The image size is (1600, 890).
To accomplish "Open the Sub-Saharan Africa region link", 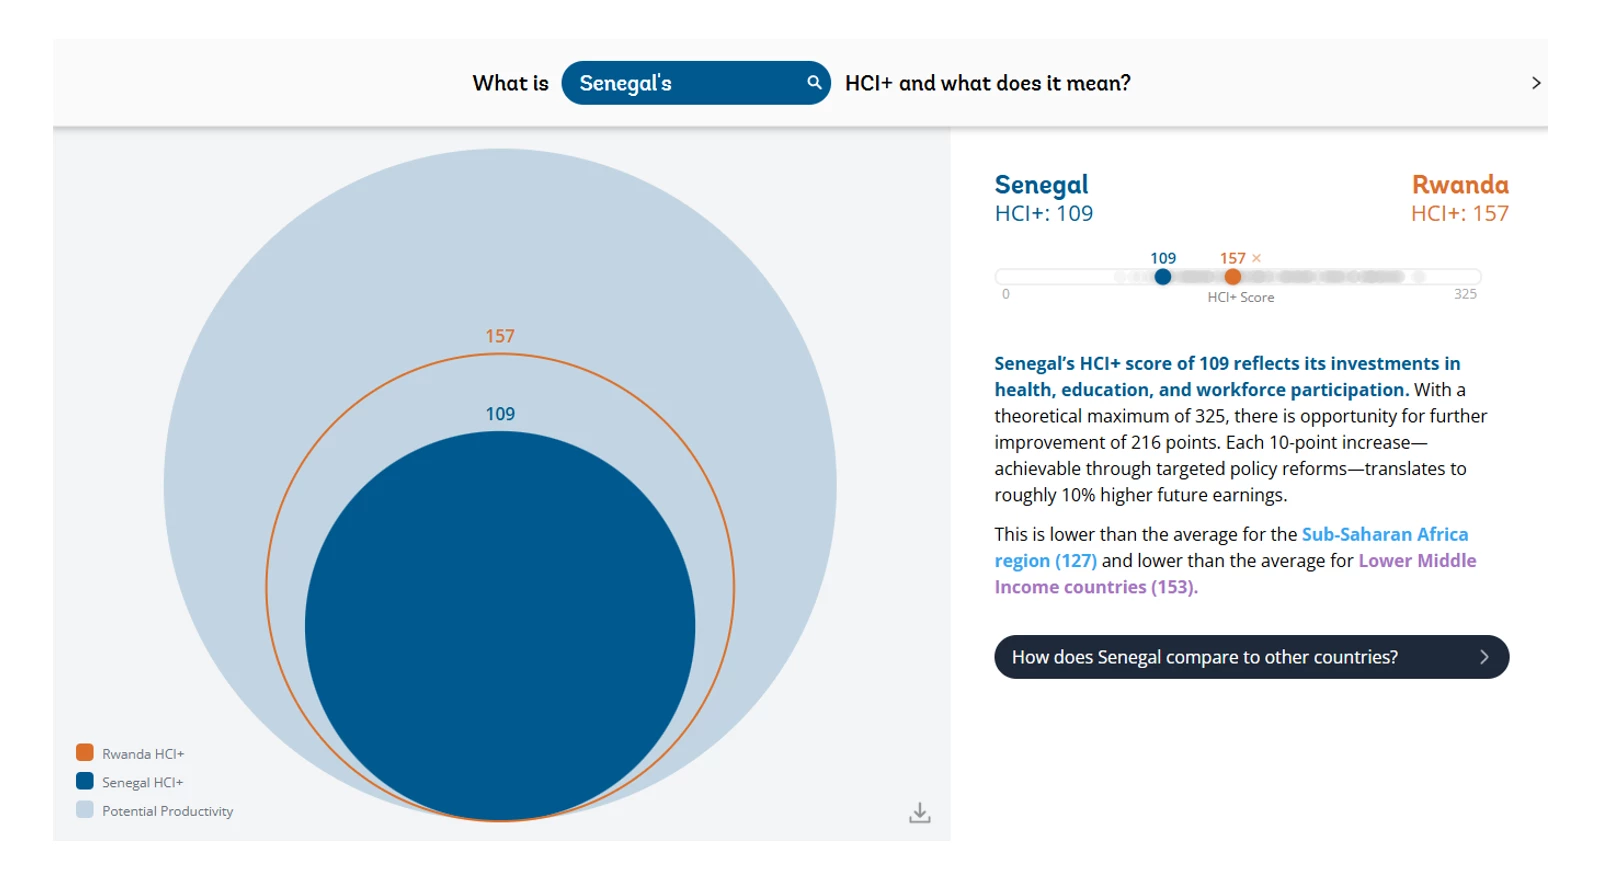I will [x=1384, y=535].
